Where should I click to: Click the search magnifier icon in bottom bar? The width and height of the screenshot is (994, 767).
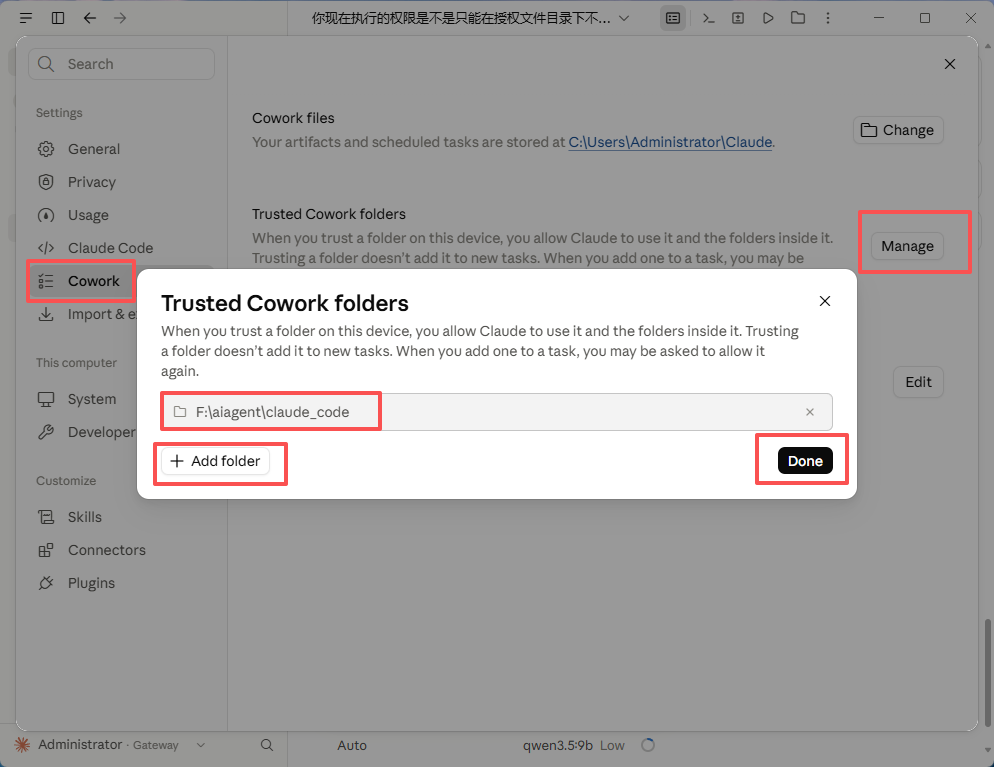[267, 745]
